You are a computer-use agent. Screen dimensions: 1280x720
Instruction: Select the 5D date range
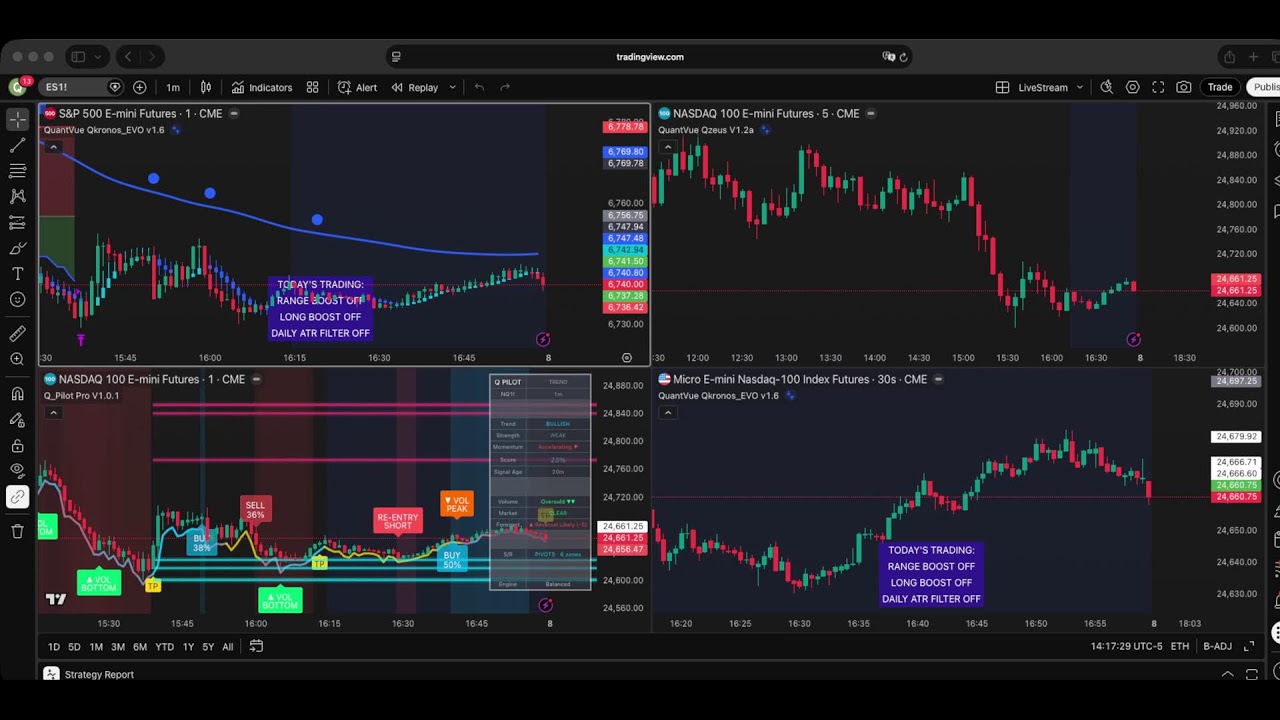pos(74,647)
